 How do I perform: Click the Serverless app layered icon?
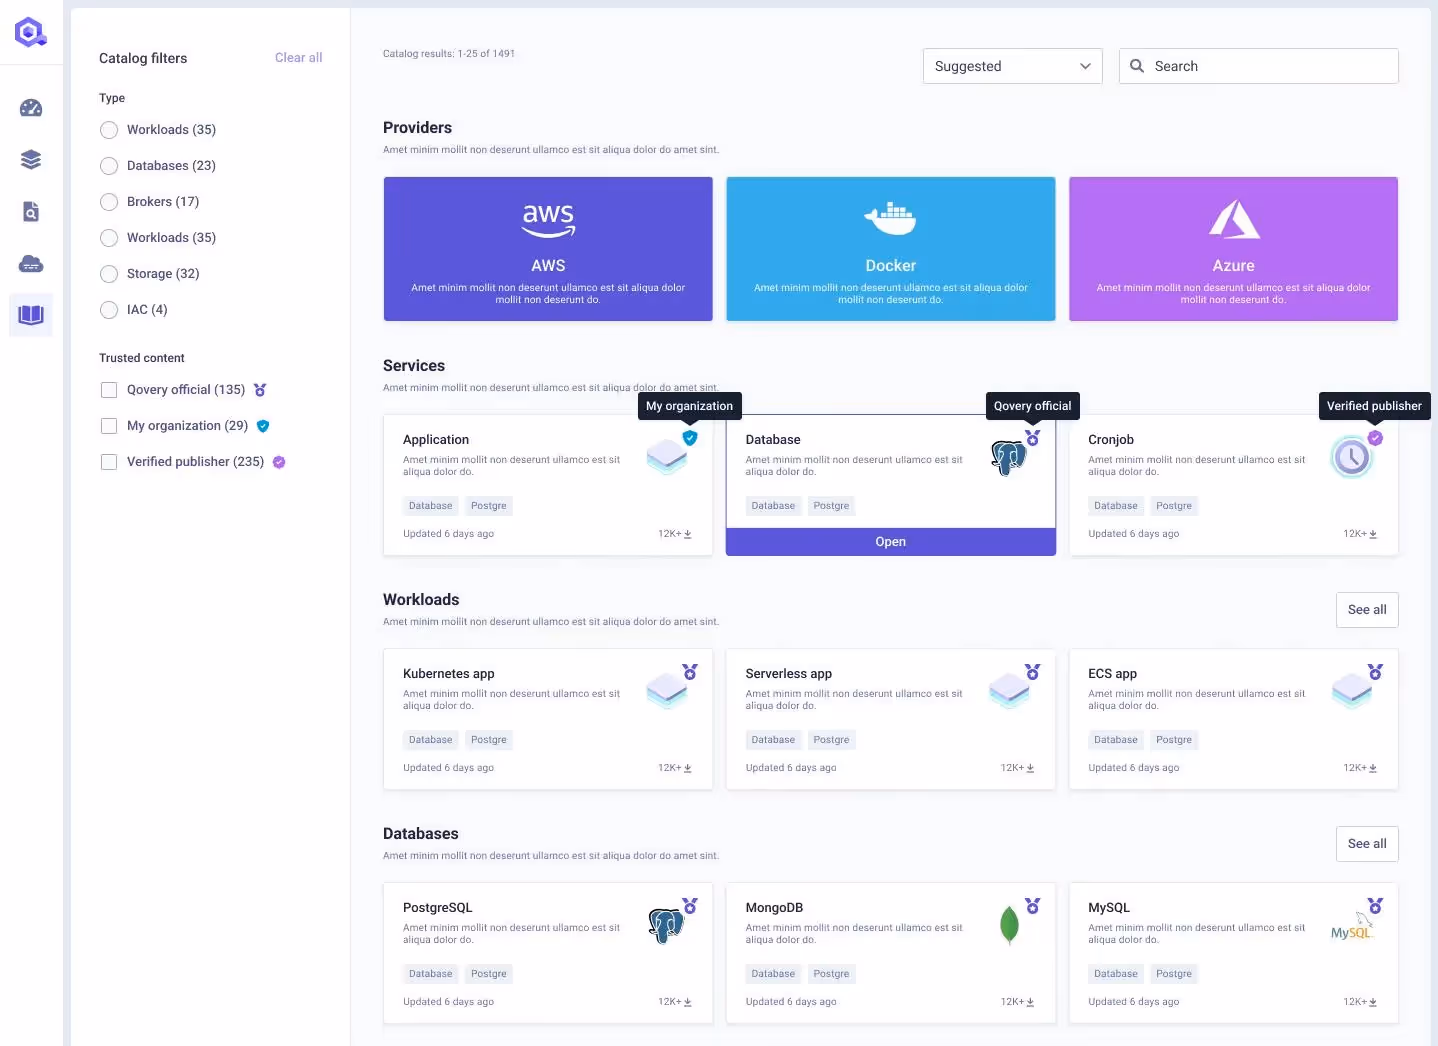1009,691
